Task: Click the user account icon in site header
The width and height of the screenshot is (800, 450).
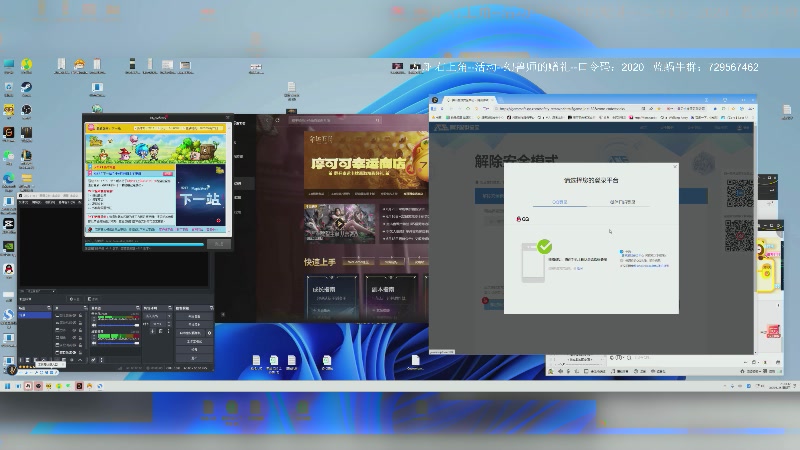Action: [x=739, y=128]
